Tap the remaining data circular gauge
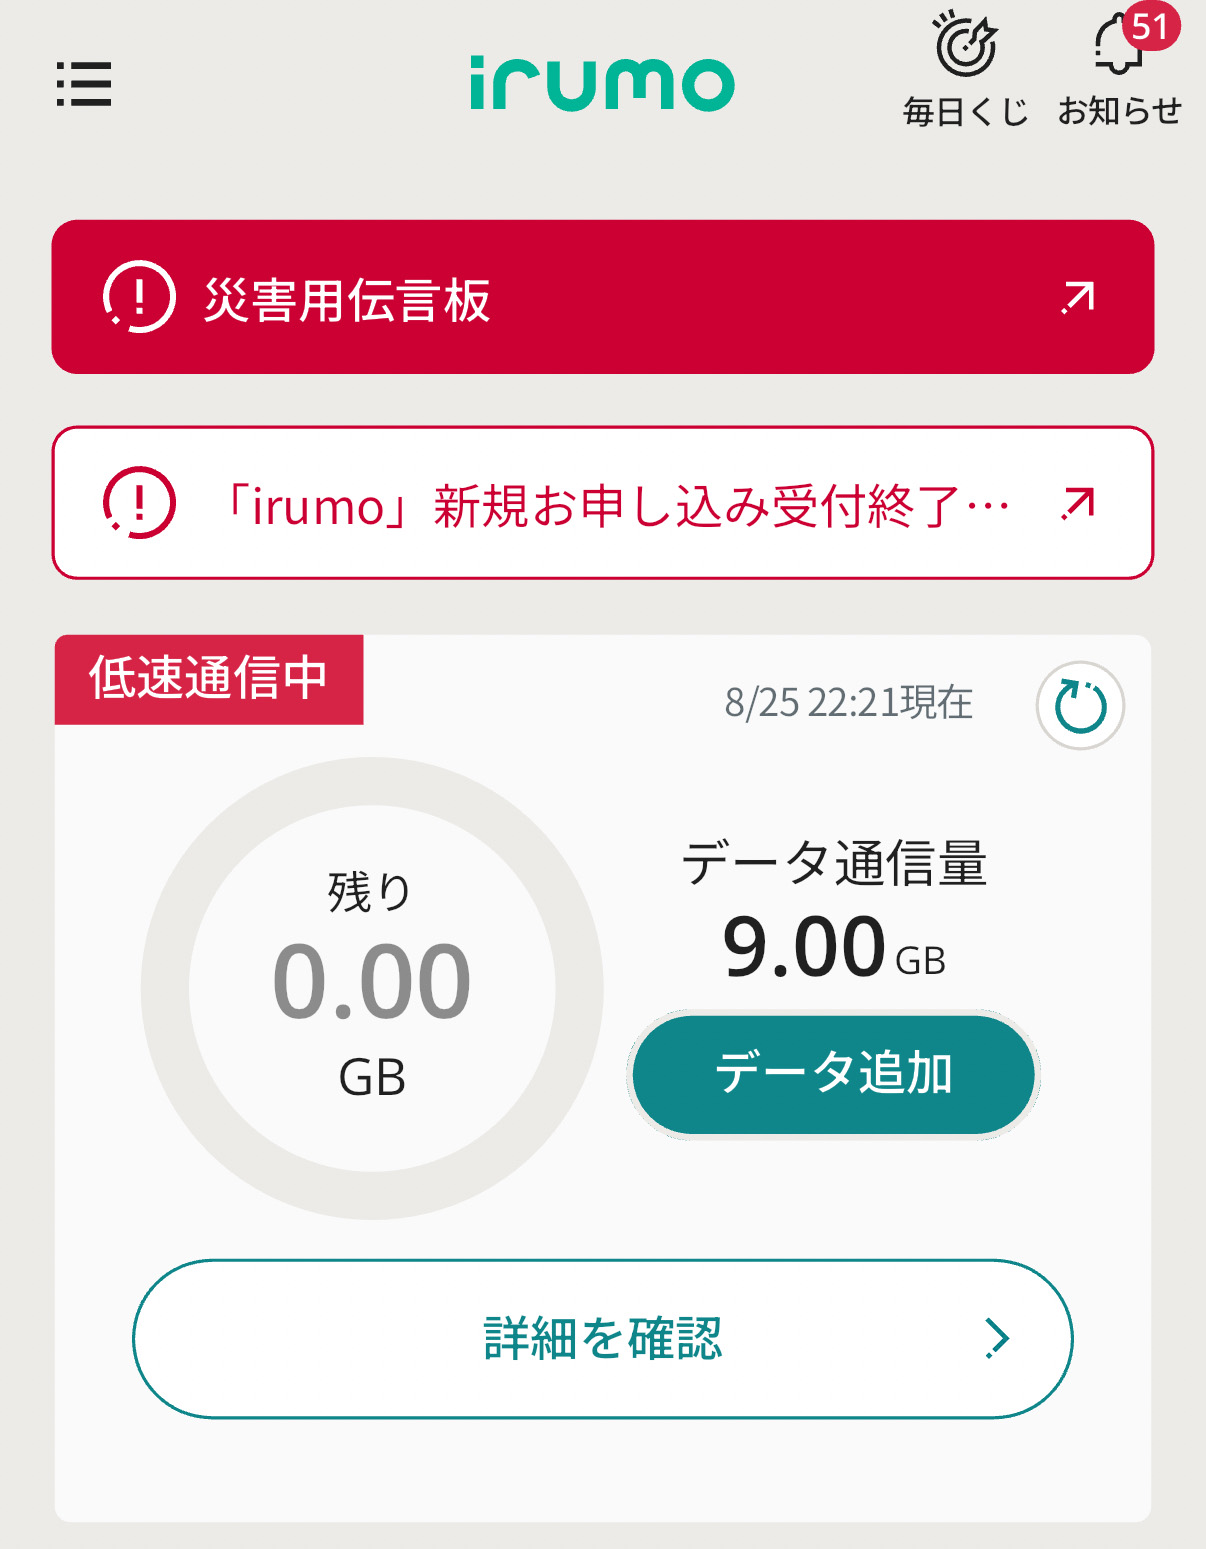The height and width of the screenshot is (1549, 1206). (372, 987)
